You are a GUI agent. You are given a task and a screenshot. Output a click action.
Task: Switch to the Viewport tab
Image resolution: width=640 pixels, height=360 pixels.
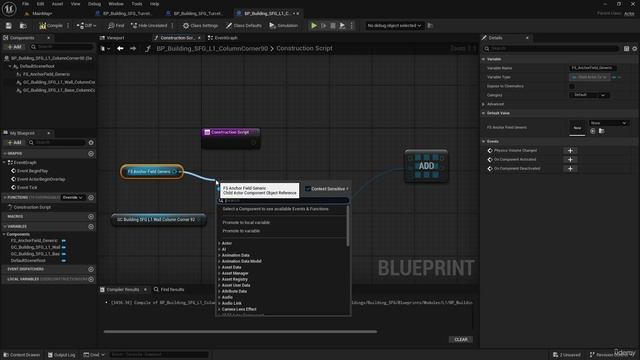tap(115, 38)
